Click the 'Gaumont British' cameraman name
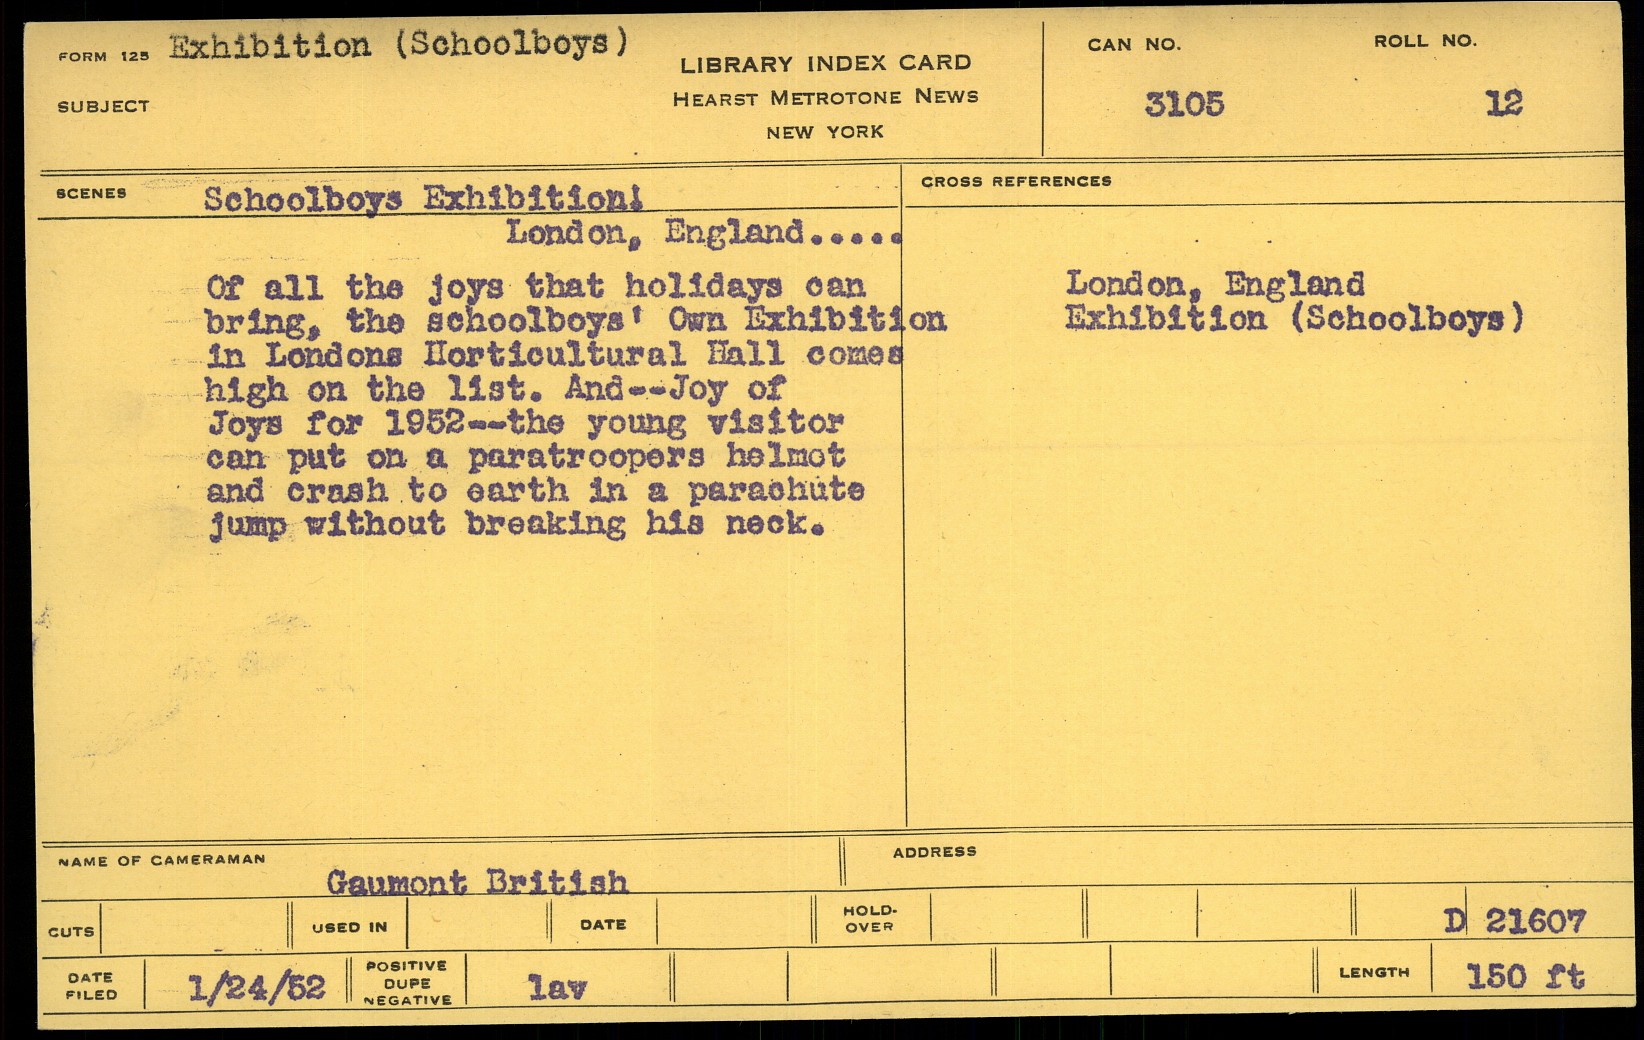Viewport: 1644px width, 1040px height. pyautogui.click(x=477, y=882)
